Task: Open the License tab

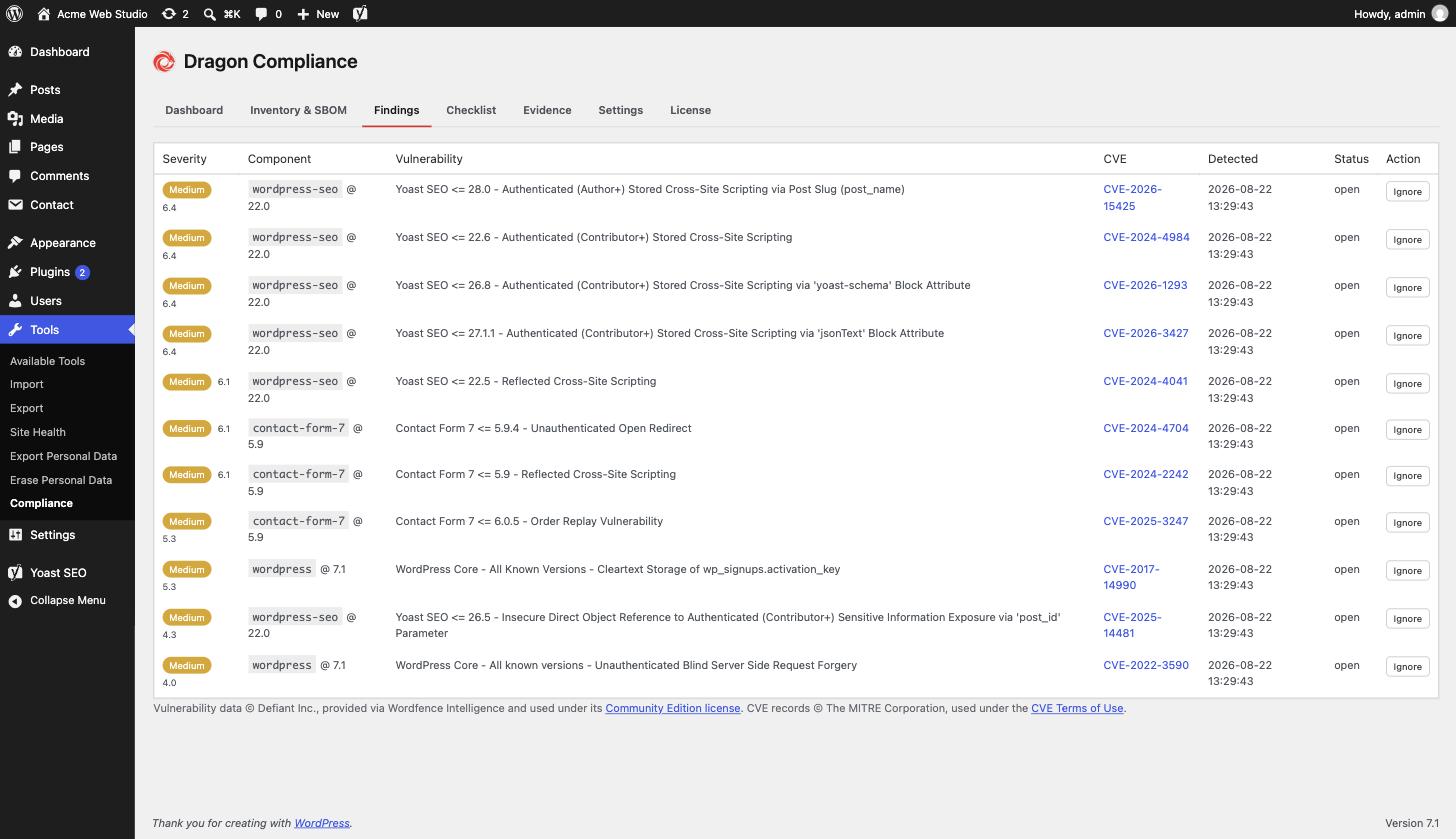Action: (690, 110)
